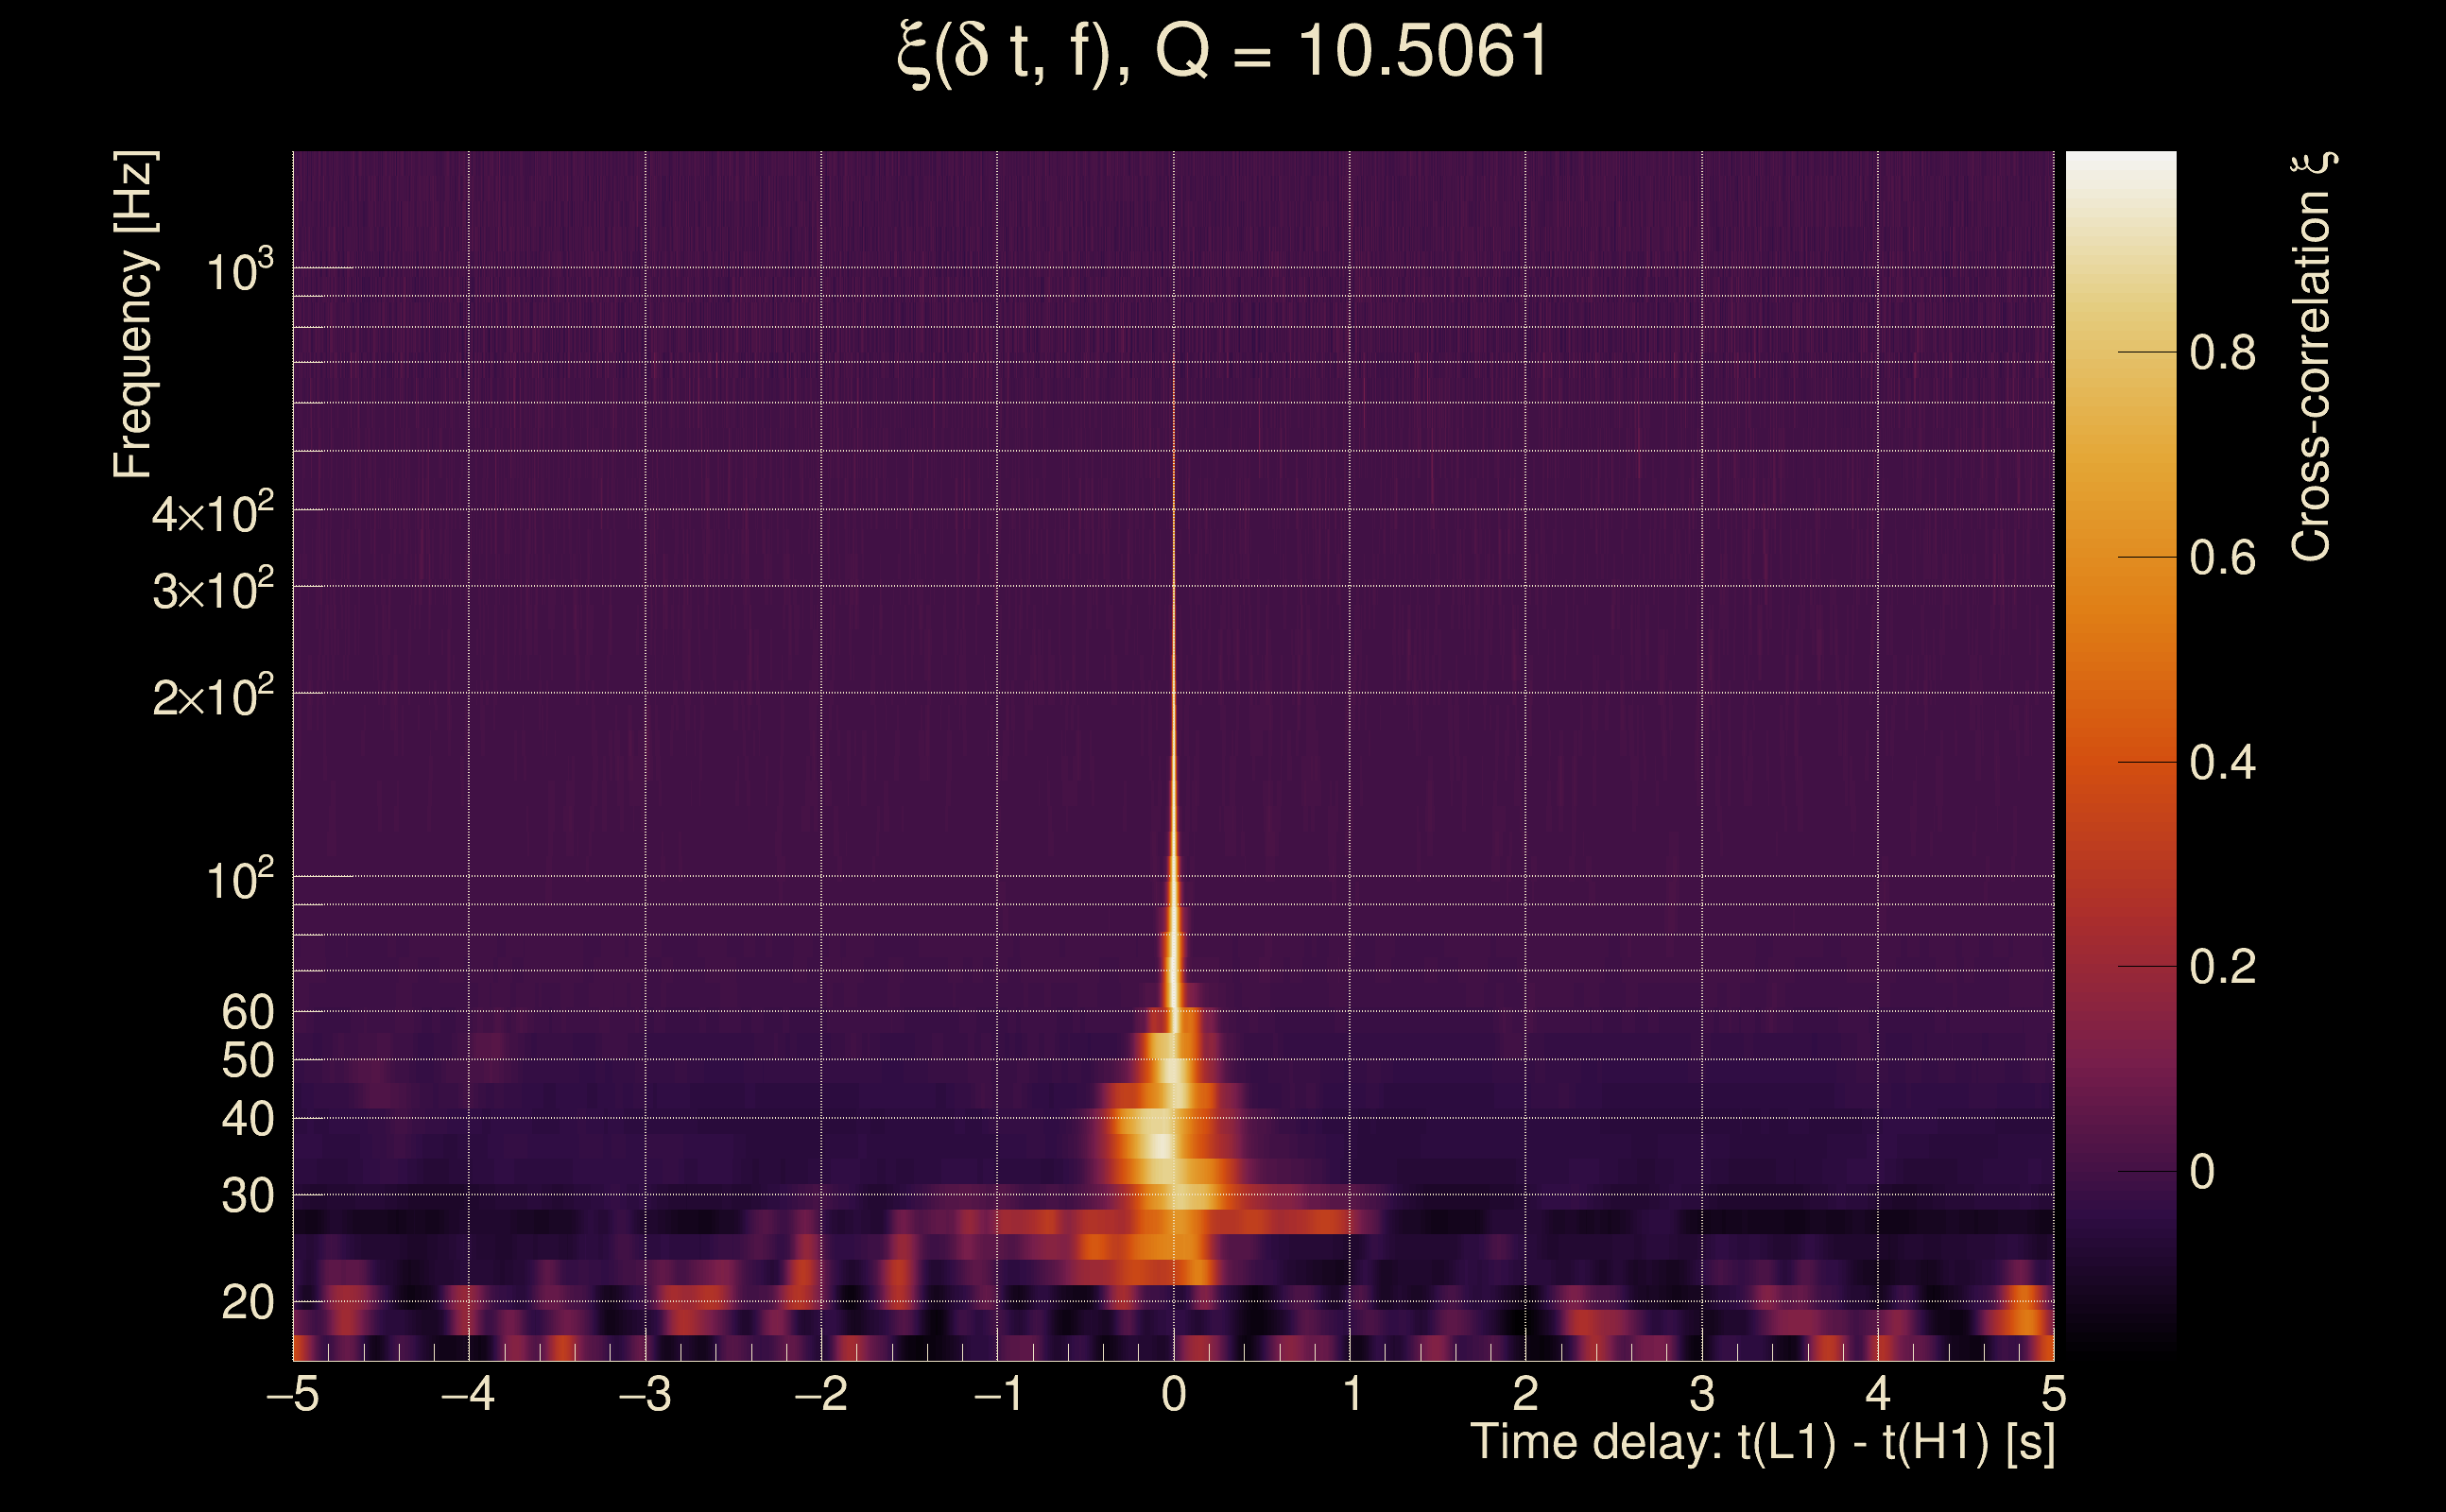
Task: Click the 0.8 tick label on colorbar
Action: 2222,353
